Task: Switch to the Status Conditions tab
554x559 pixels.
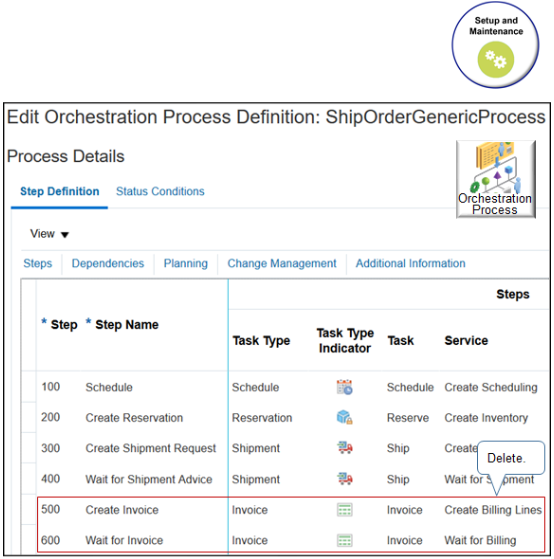Action: point(160,191)
